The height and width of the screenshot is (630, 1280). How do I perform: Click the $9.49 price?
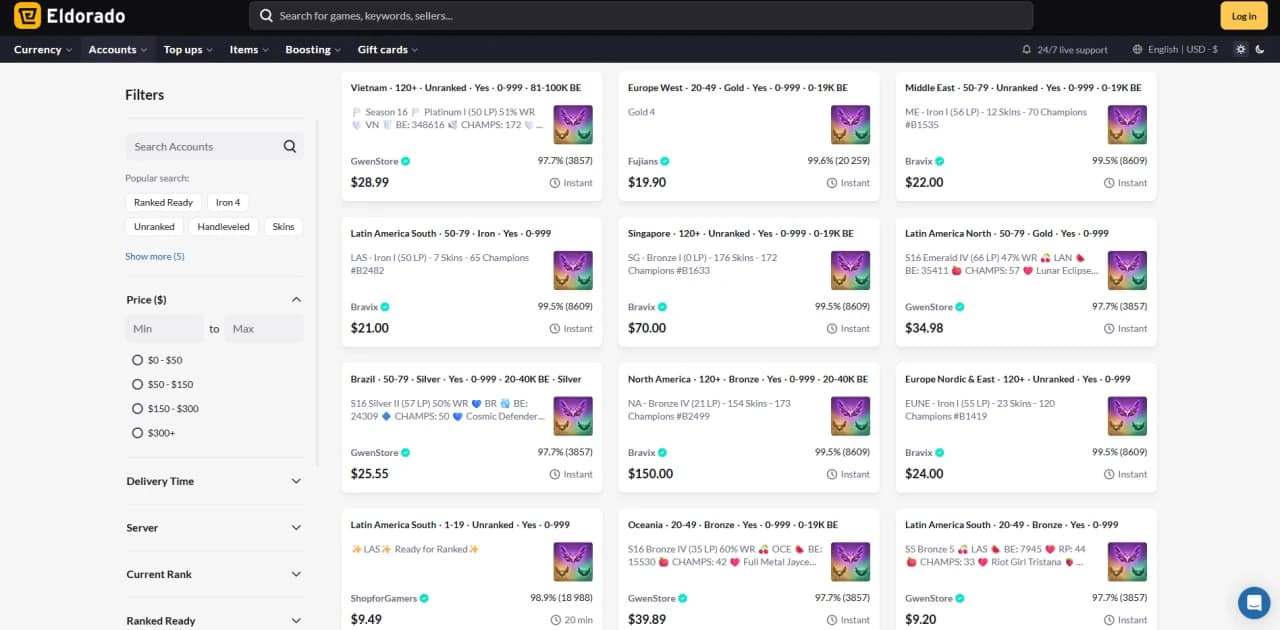366,620
